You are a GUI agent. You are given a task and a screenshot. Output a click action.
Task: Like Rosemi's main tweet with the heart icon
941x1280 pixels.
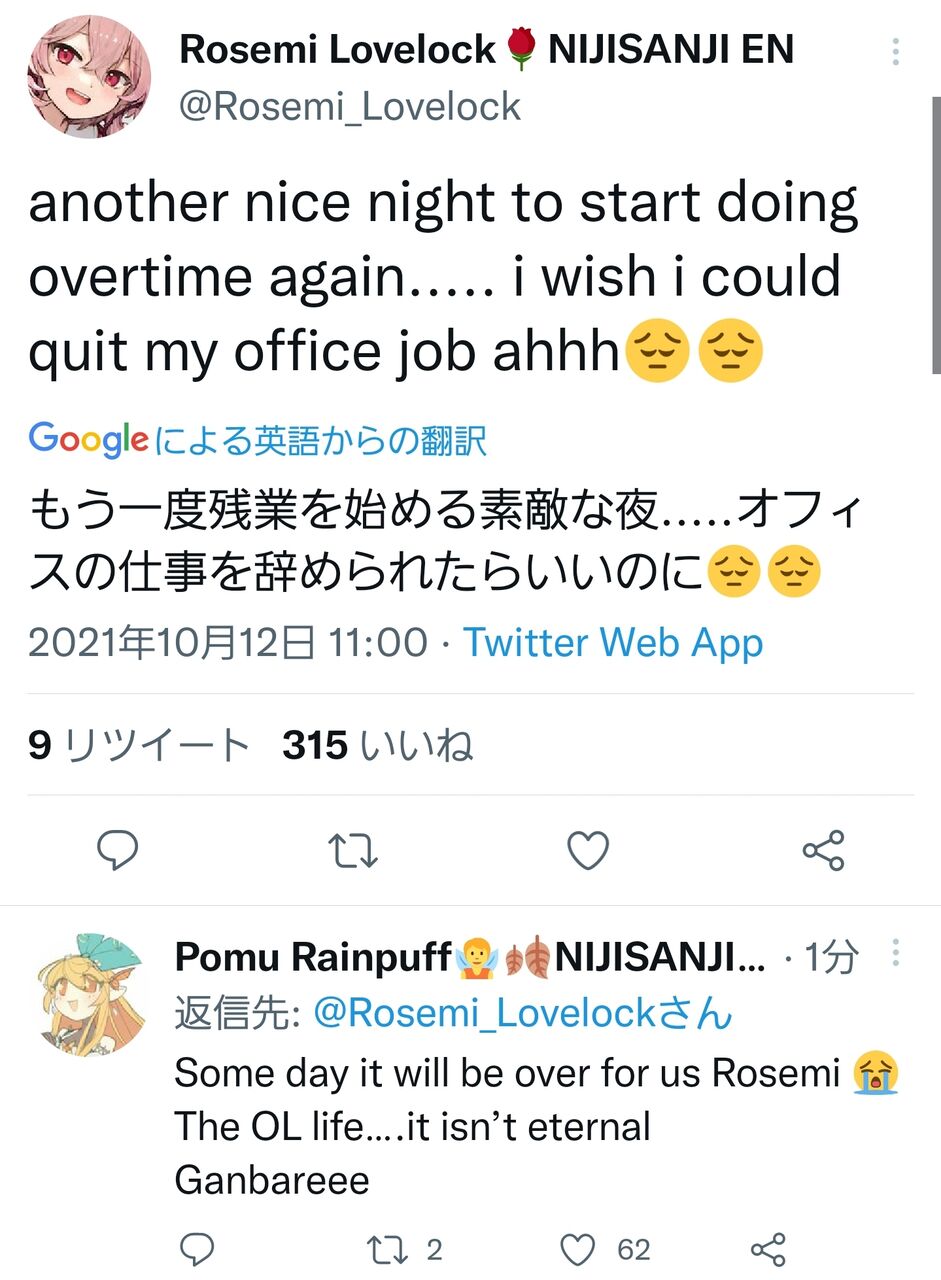(x=588, y=851)
